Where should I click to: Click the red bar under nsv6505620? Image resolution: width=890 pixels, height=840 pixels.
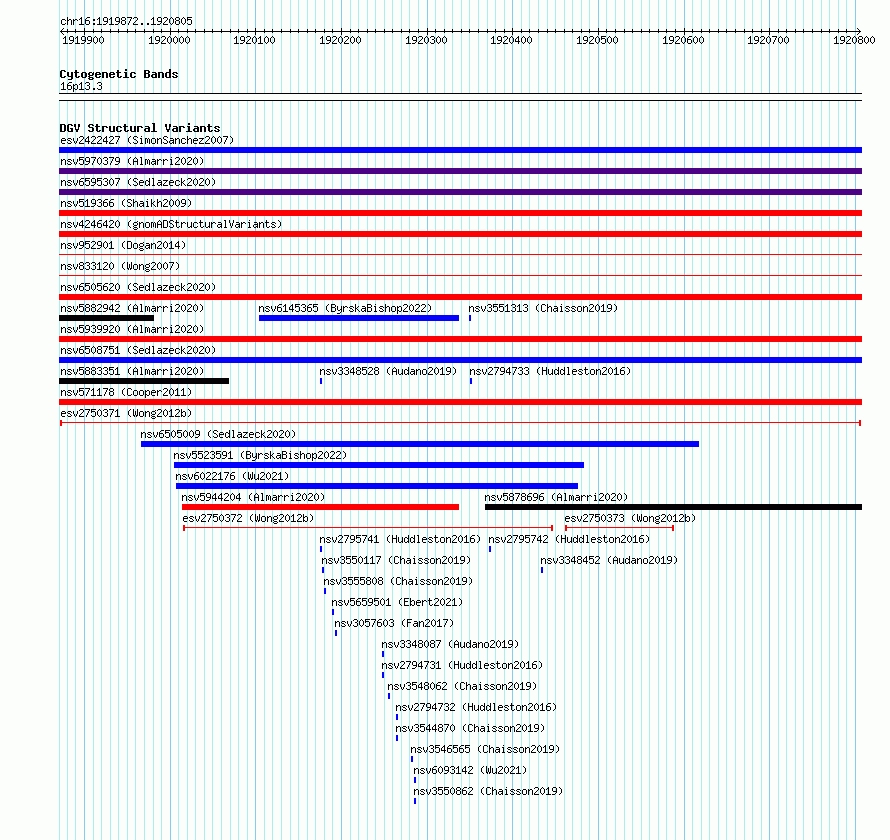point(460,297)
